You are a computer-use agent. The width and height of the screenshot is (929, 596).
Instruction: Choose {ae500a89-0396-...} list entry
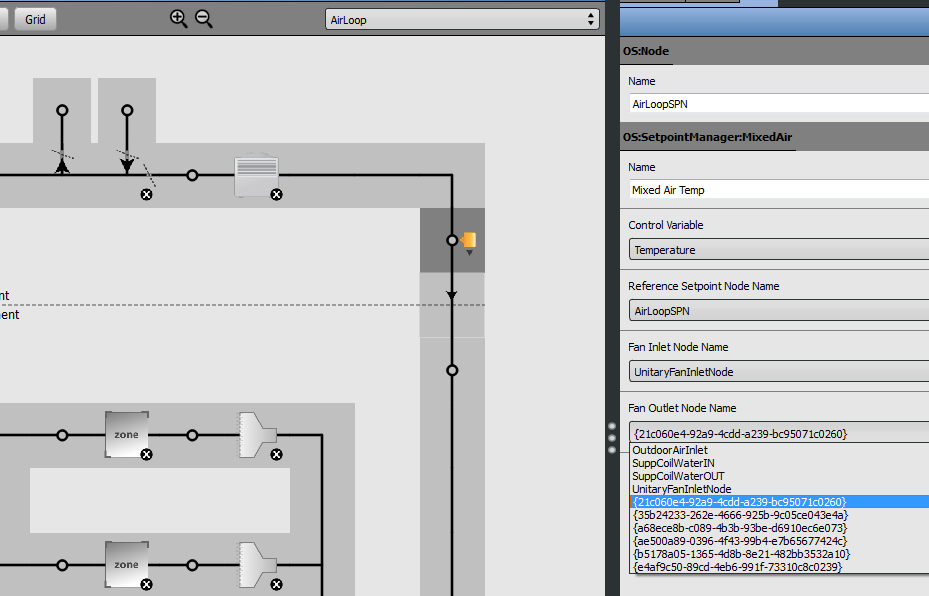coord(779,541)
